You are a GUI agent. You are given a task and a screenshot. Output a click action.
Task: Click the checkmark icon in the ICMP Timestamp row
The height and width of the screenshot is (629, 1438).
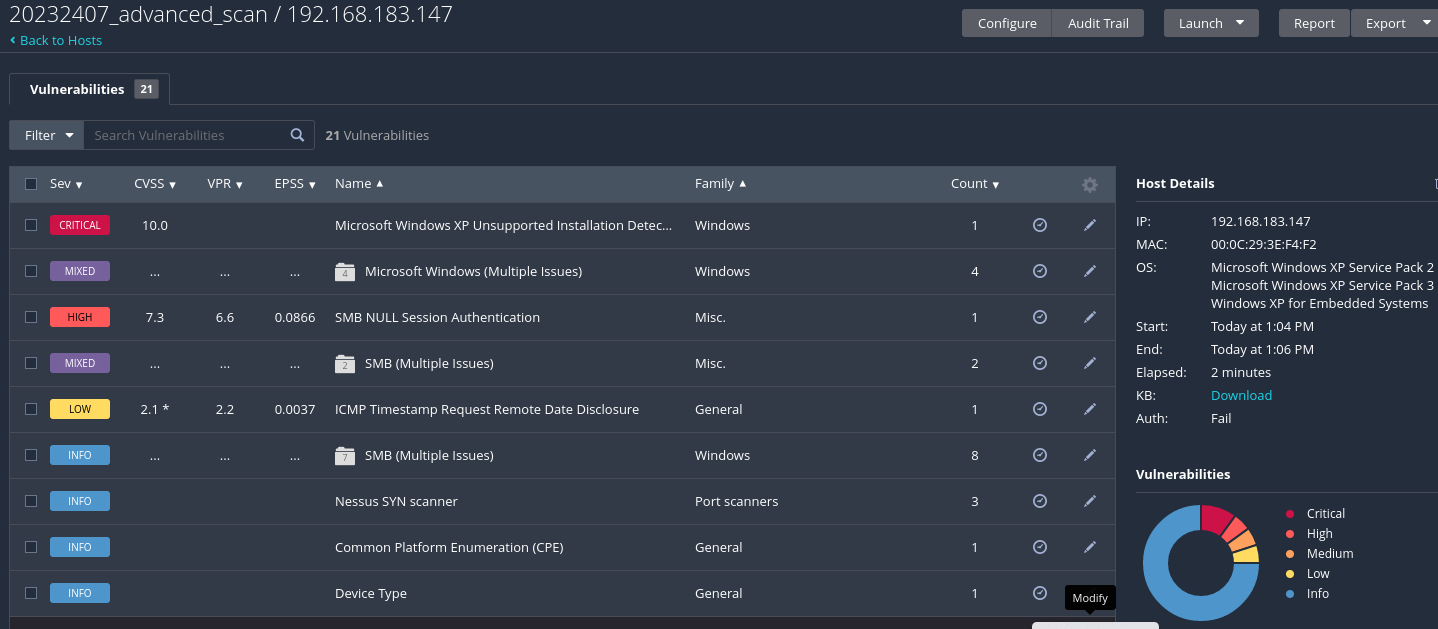(1040, 409)
